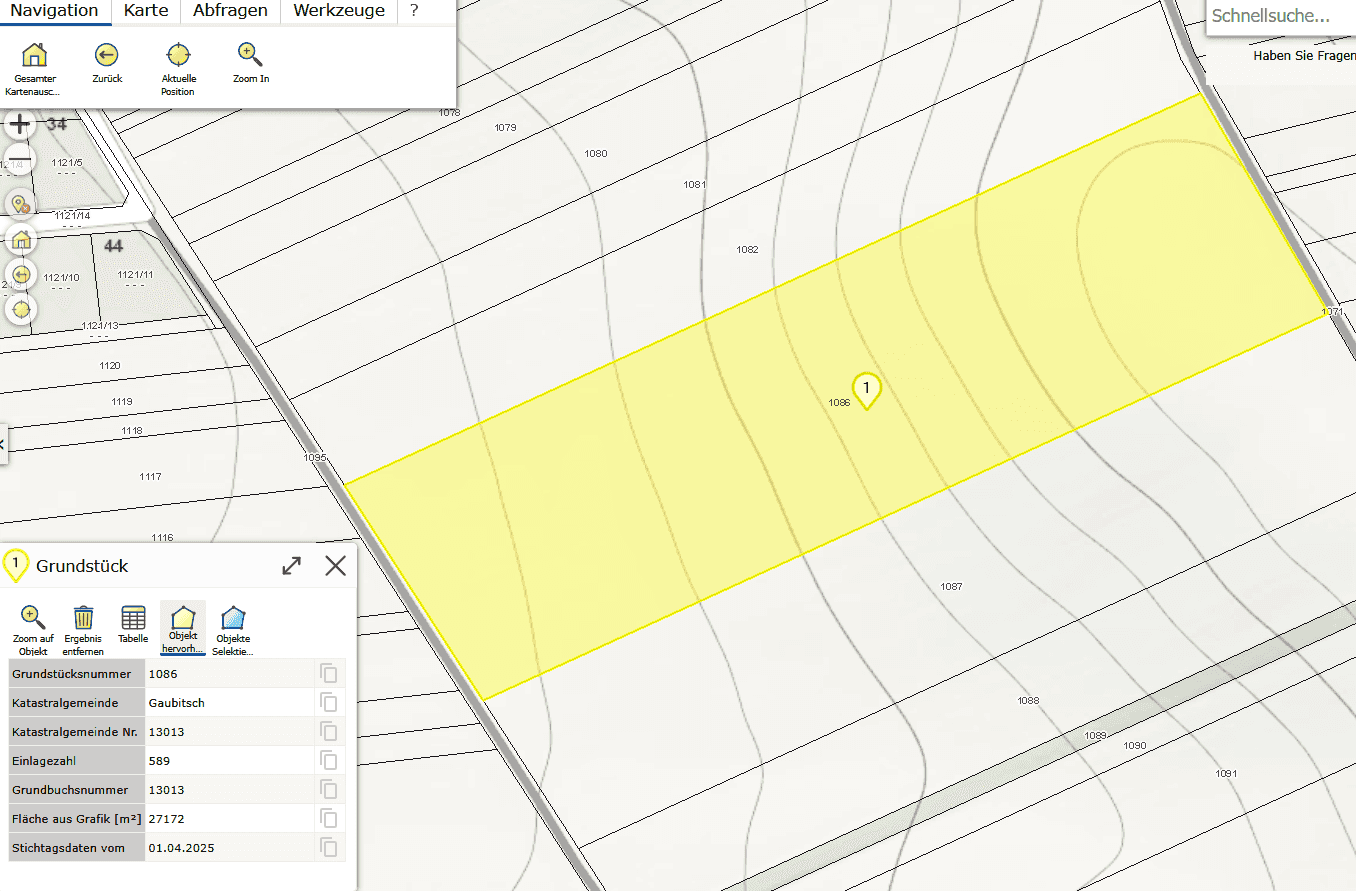Image resolution: width=1356 pixels, height=891 pixels.
Task: Toggle Objekt hervorheben highlight
Action: (182, 628)
